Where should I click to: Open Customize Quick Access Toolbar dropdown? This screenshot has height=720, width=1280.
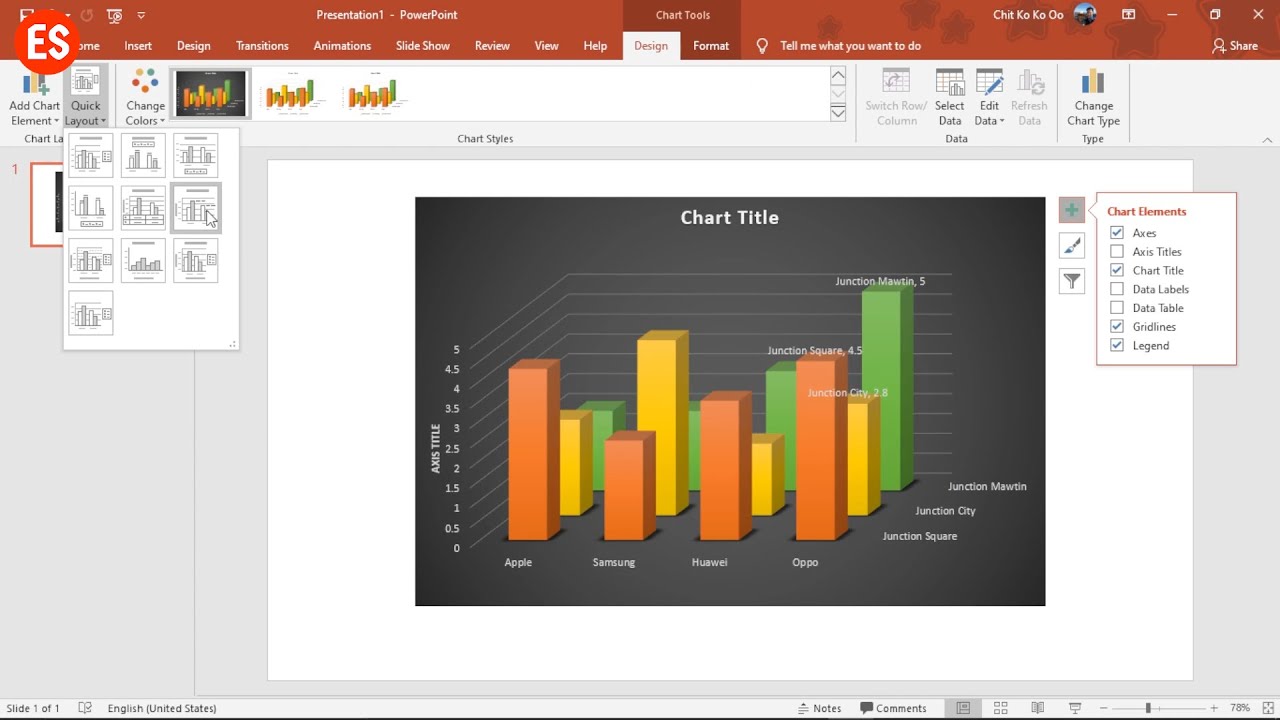pyautogui.click(x=141, y=15)
